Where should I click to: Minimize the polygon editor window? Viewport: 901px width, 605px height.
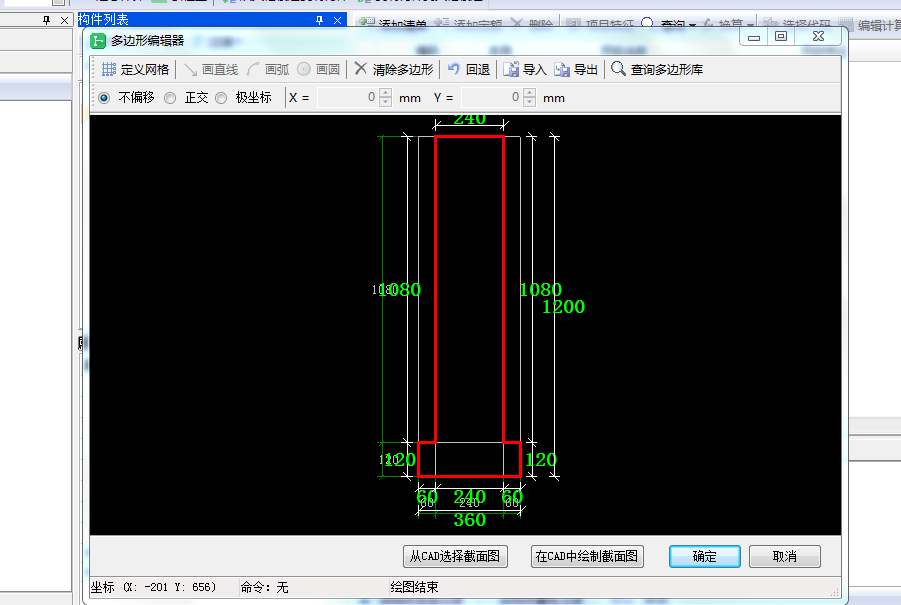(x=754, y=37)
